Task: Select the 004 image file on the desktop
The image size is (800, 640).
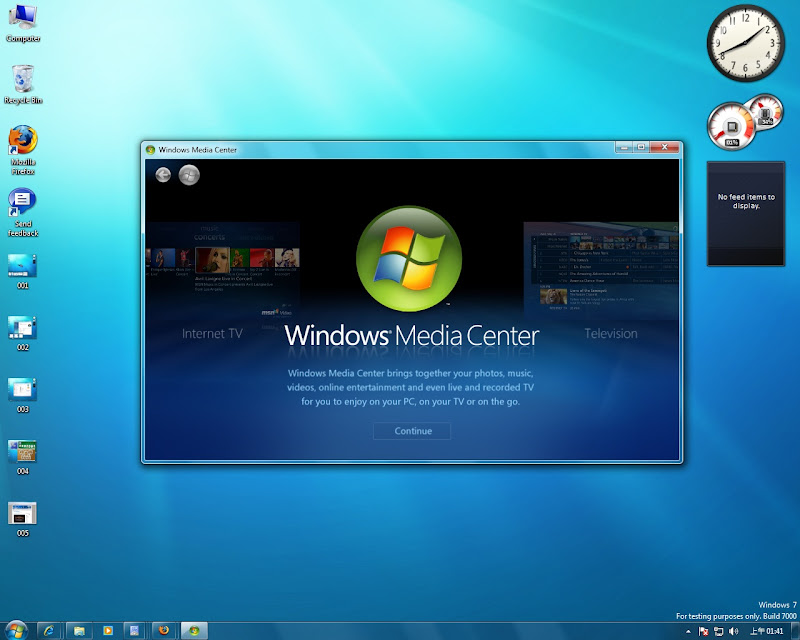Action: point(22,457)
